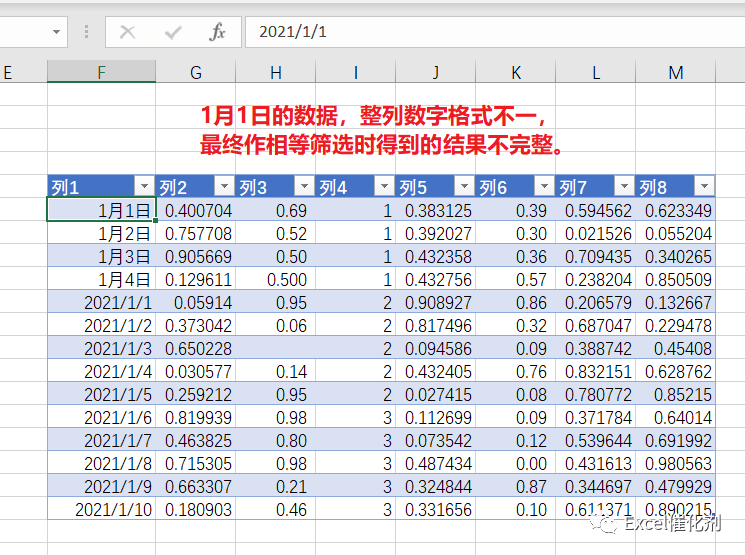Select cell containing 2021/1/10
Viewport: 745px width, 555px height.
click(x=101, y=509)
